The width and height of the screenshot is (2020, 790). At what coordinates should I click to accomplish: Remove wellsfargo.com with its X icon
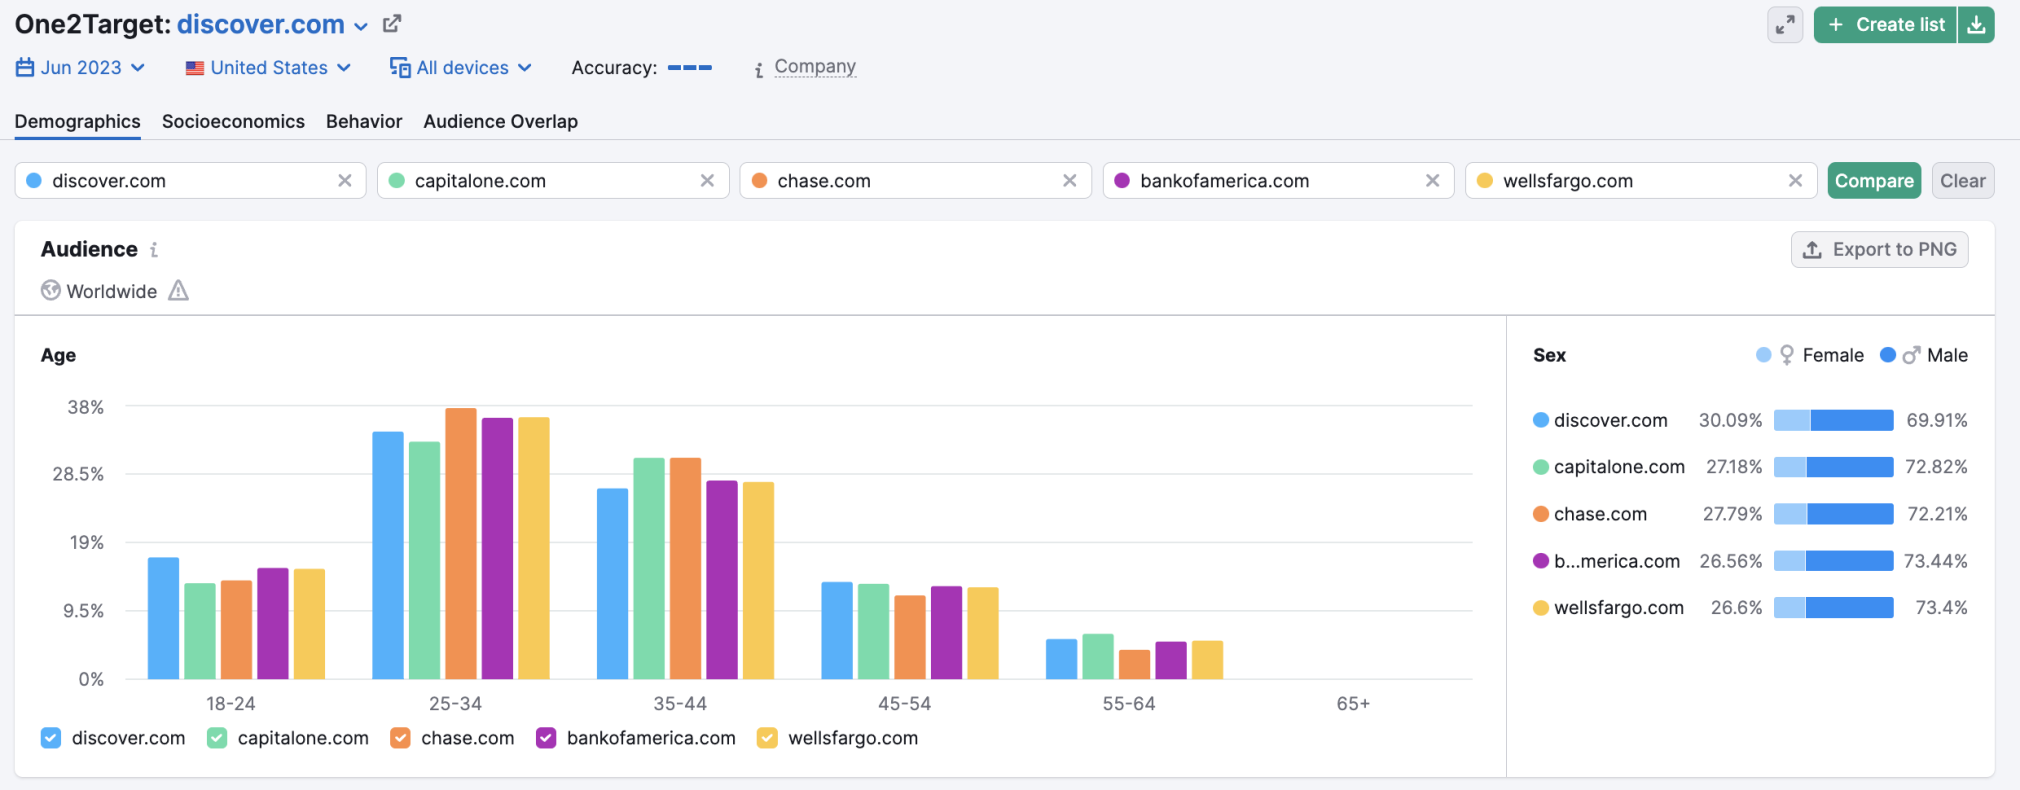[x=1795, y=181]
